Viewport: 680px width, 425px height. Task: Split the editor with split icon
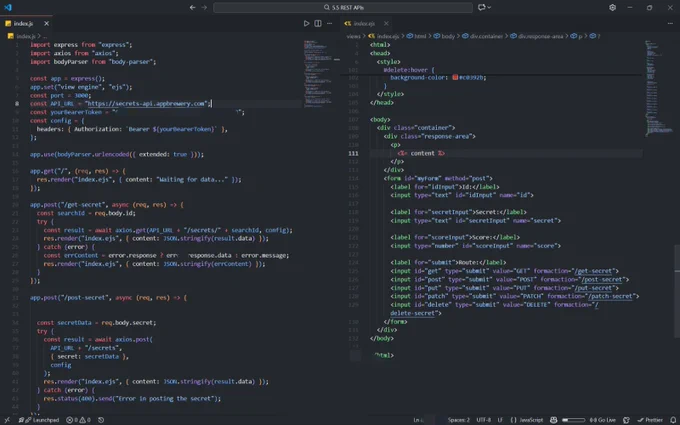[318, 23]
